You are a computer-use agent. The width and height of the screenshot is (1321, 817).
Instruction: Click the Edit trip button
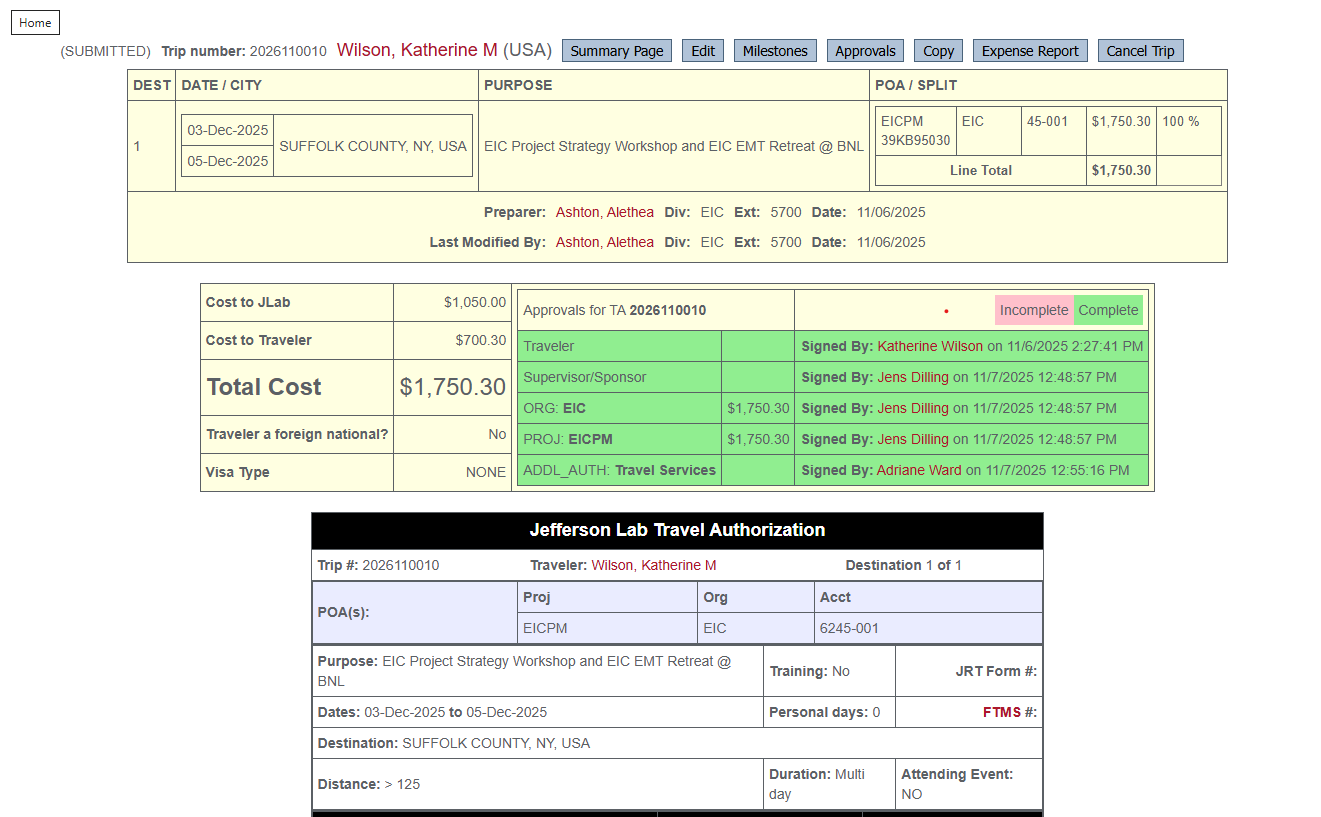(x=703, y=51)
